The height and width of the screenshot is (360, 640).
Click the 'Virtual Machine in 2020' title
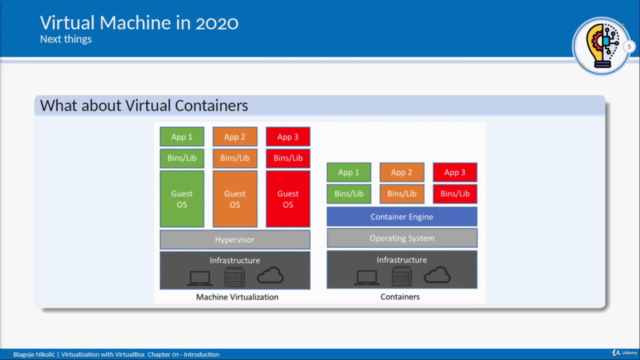(x=139, y=22)
